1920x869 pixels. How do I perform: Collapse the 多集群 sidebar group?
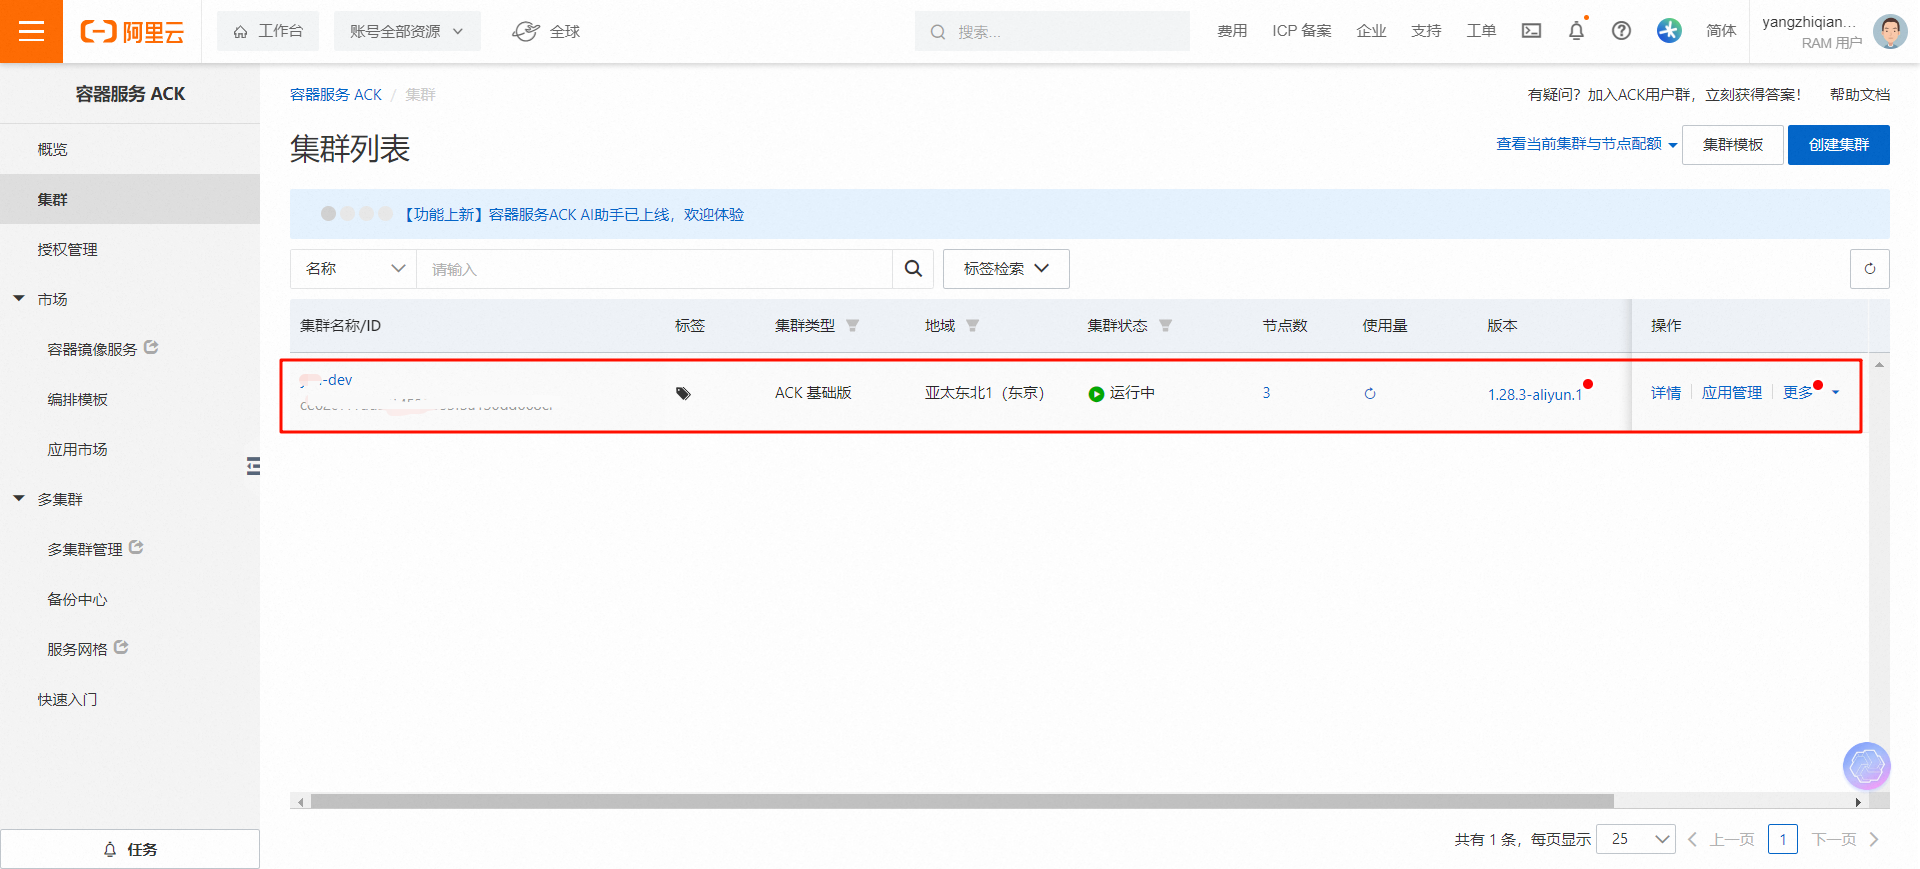click(19, 499)
